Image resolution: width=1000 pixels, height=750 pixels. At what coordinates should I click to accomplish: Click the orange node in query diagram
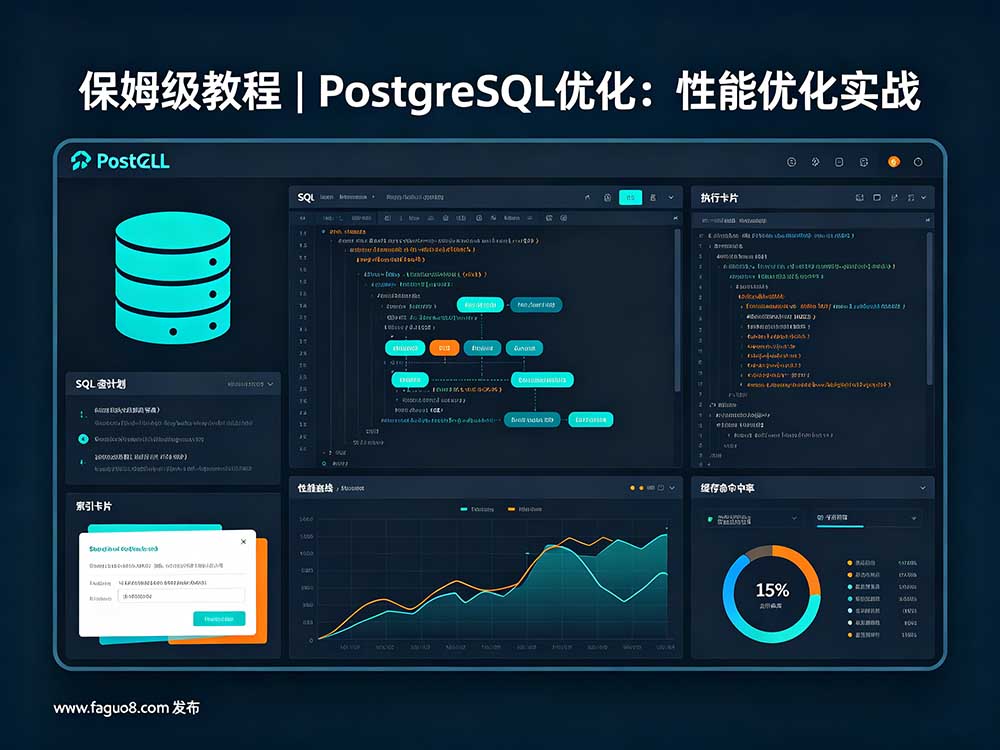[x=445, y=348]
